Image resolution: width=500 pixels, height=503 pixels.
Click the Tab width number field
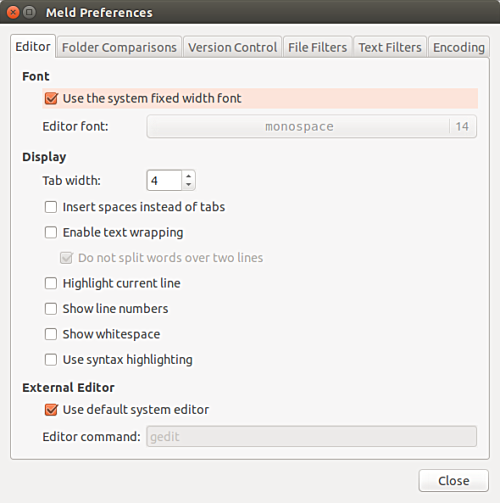tap(165, 180)
